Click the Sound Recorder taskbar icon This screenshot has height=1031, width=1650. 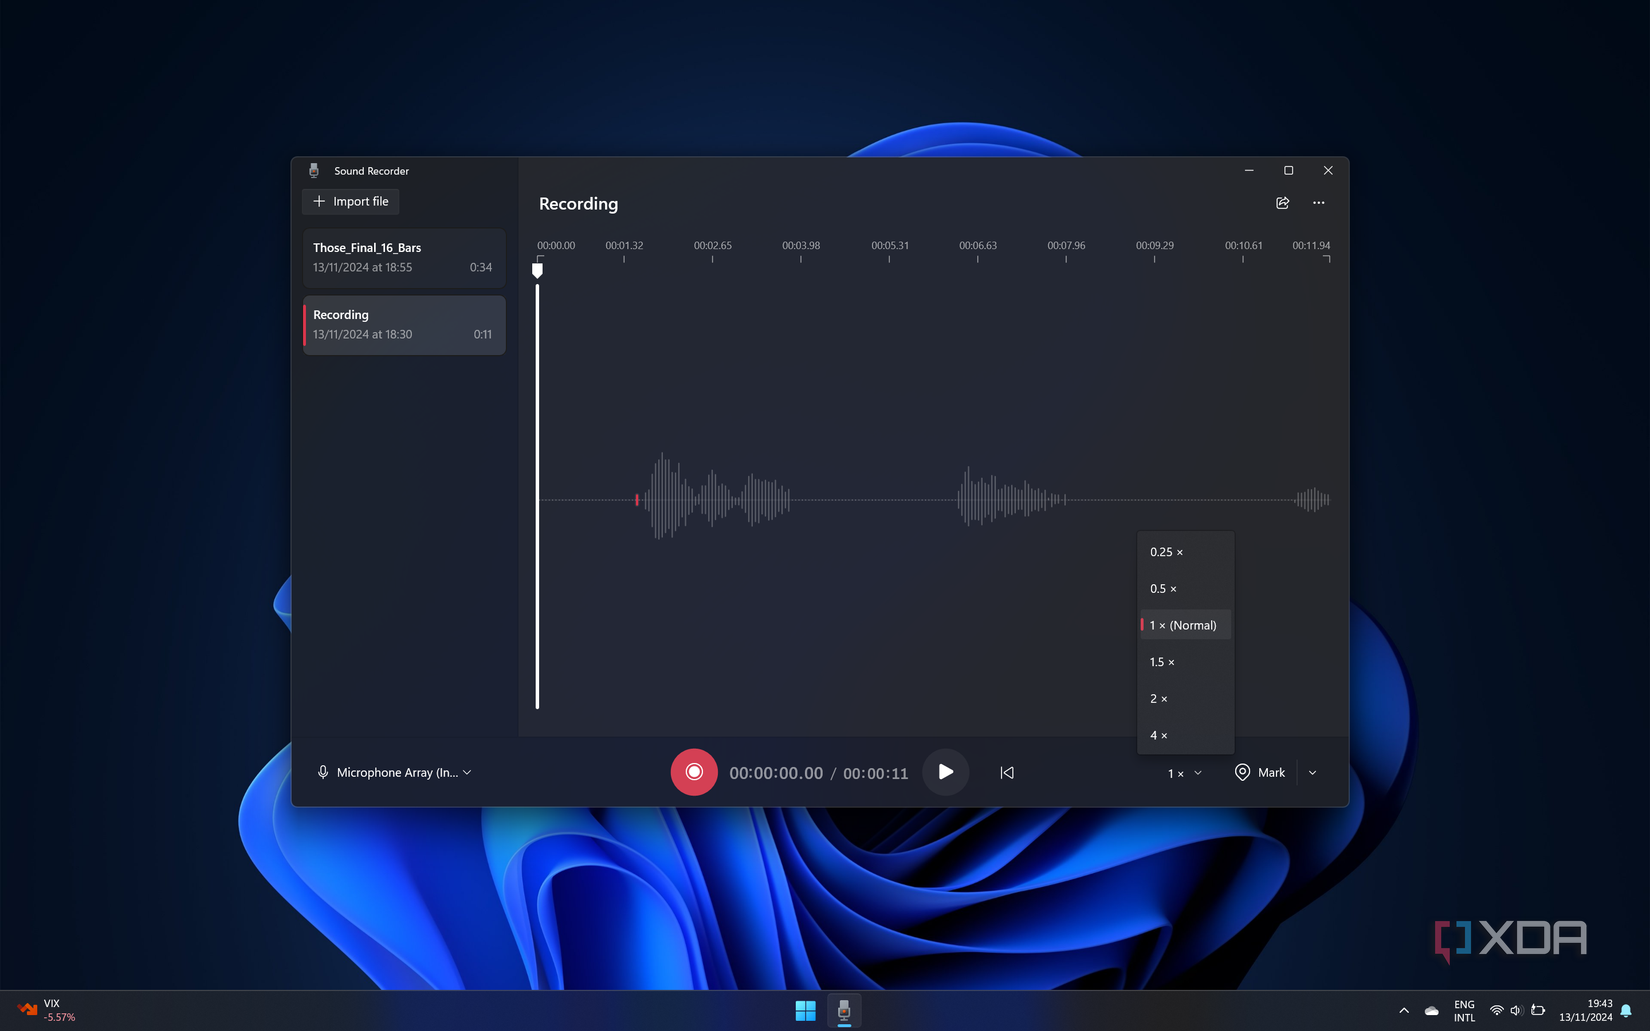coord(844,1010)
